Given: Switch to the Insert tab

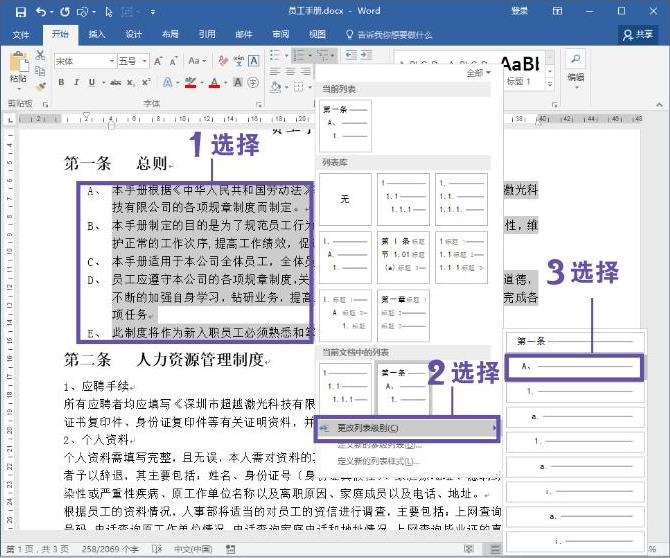Looking at the screenshot, I should 96,34.
